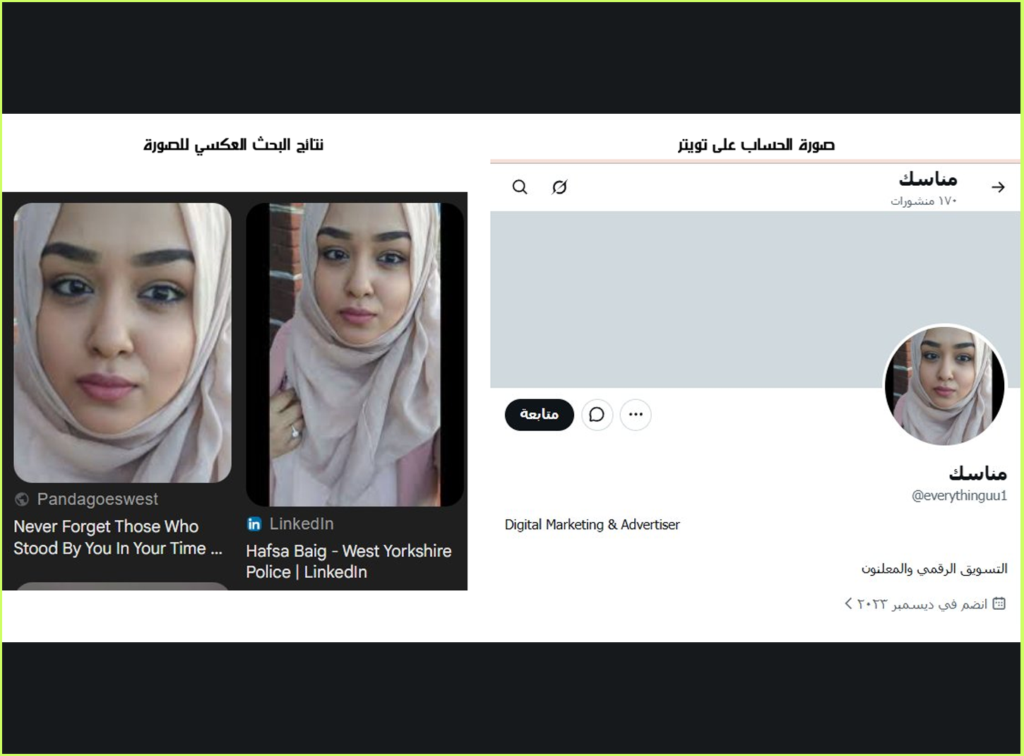This screenshot has width=1024, height=756.
Task: Open the direct message bubble icon
Action: click(x=597, y=415)
